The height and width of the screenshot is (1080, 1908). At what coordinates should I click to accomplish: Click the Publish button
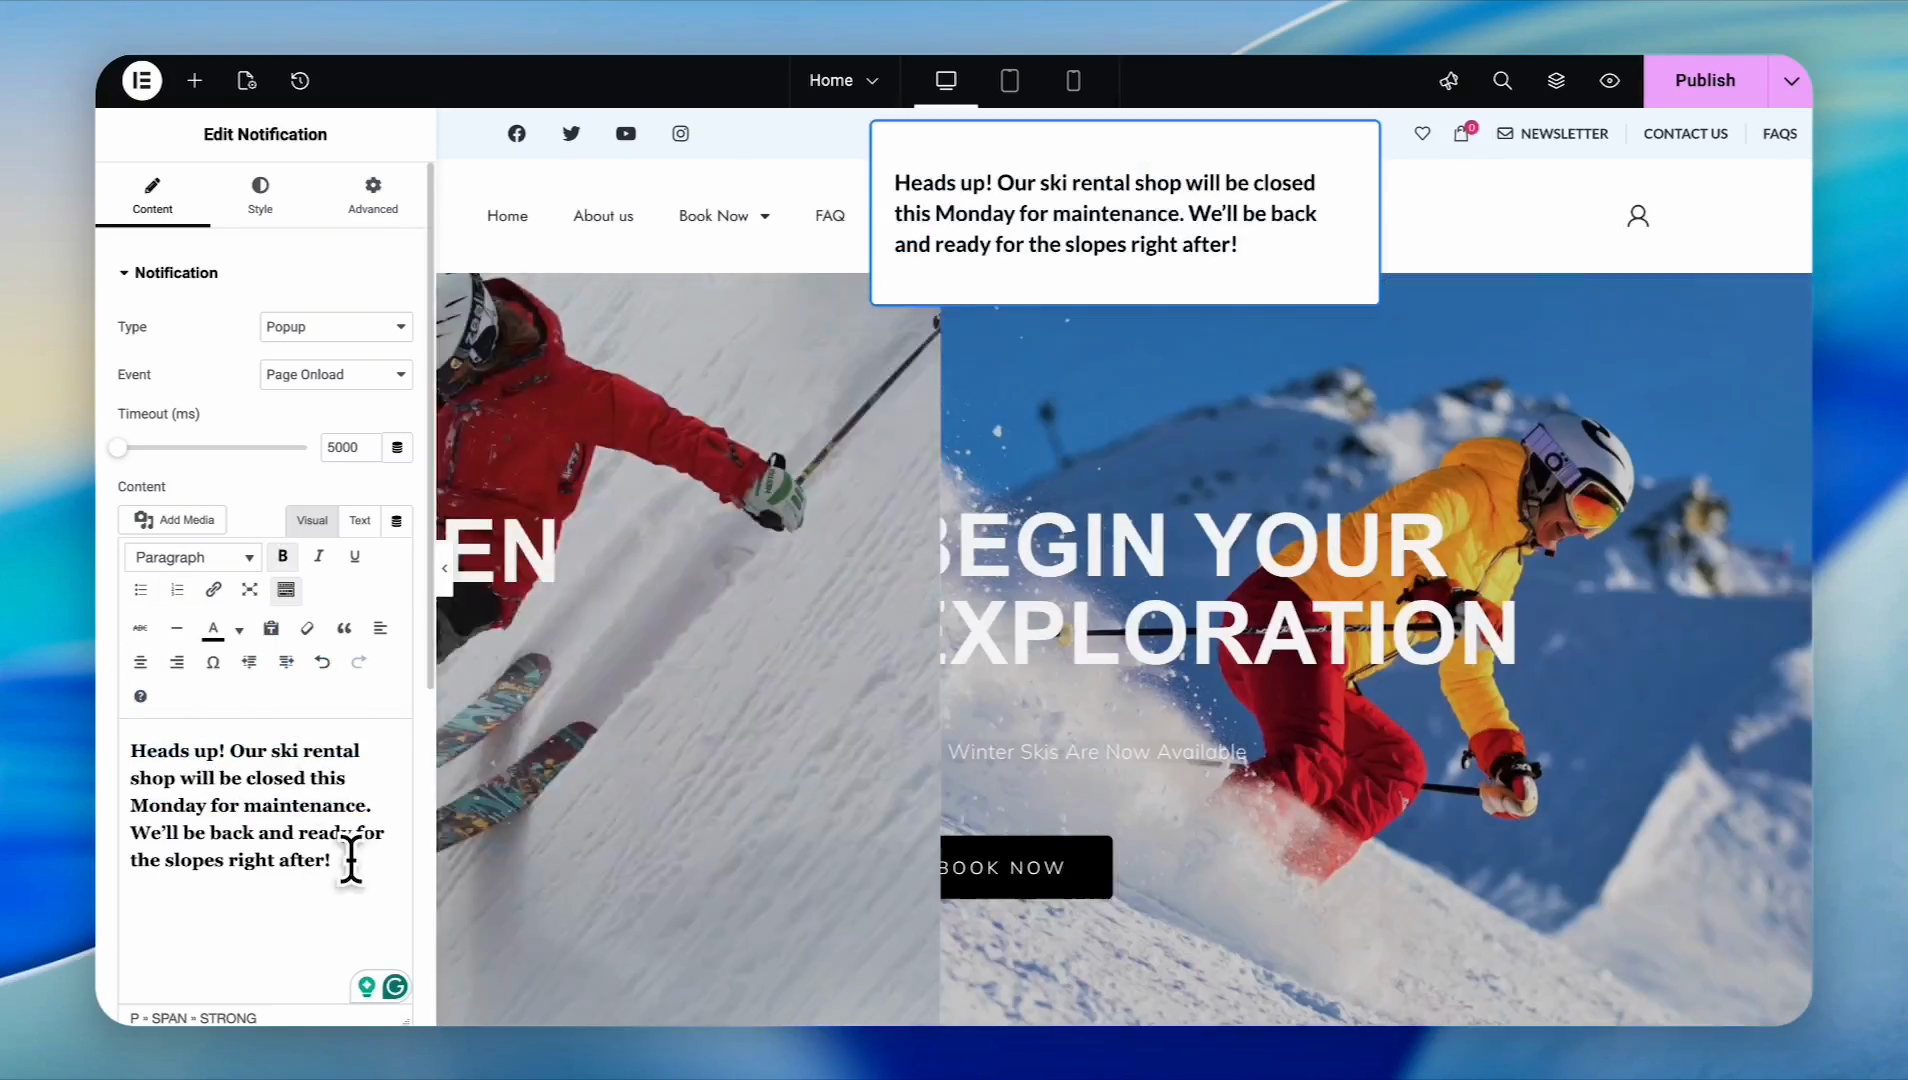1704,81
